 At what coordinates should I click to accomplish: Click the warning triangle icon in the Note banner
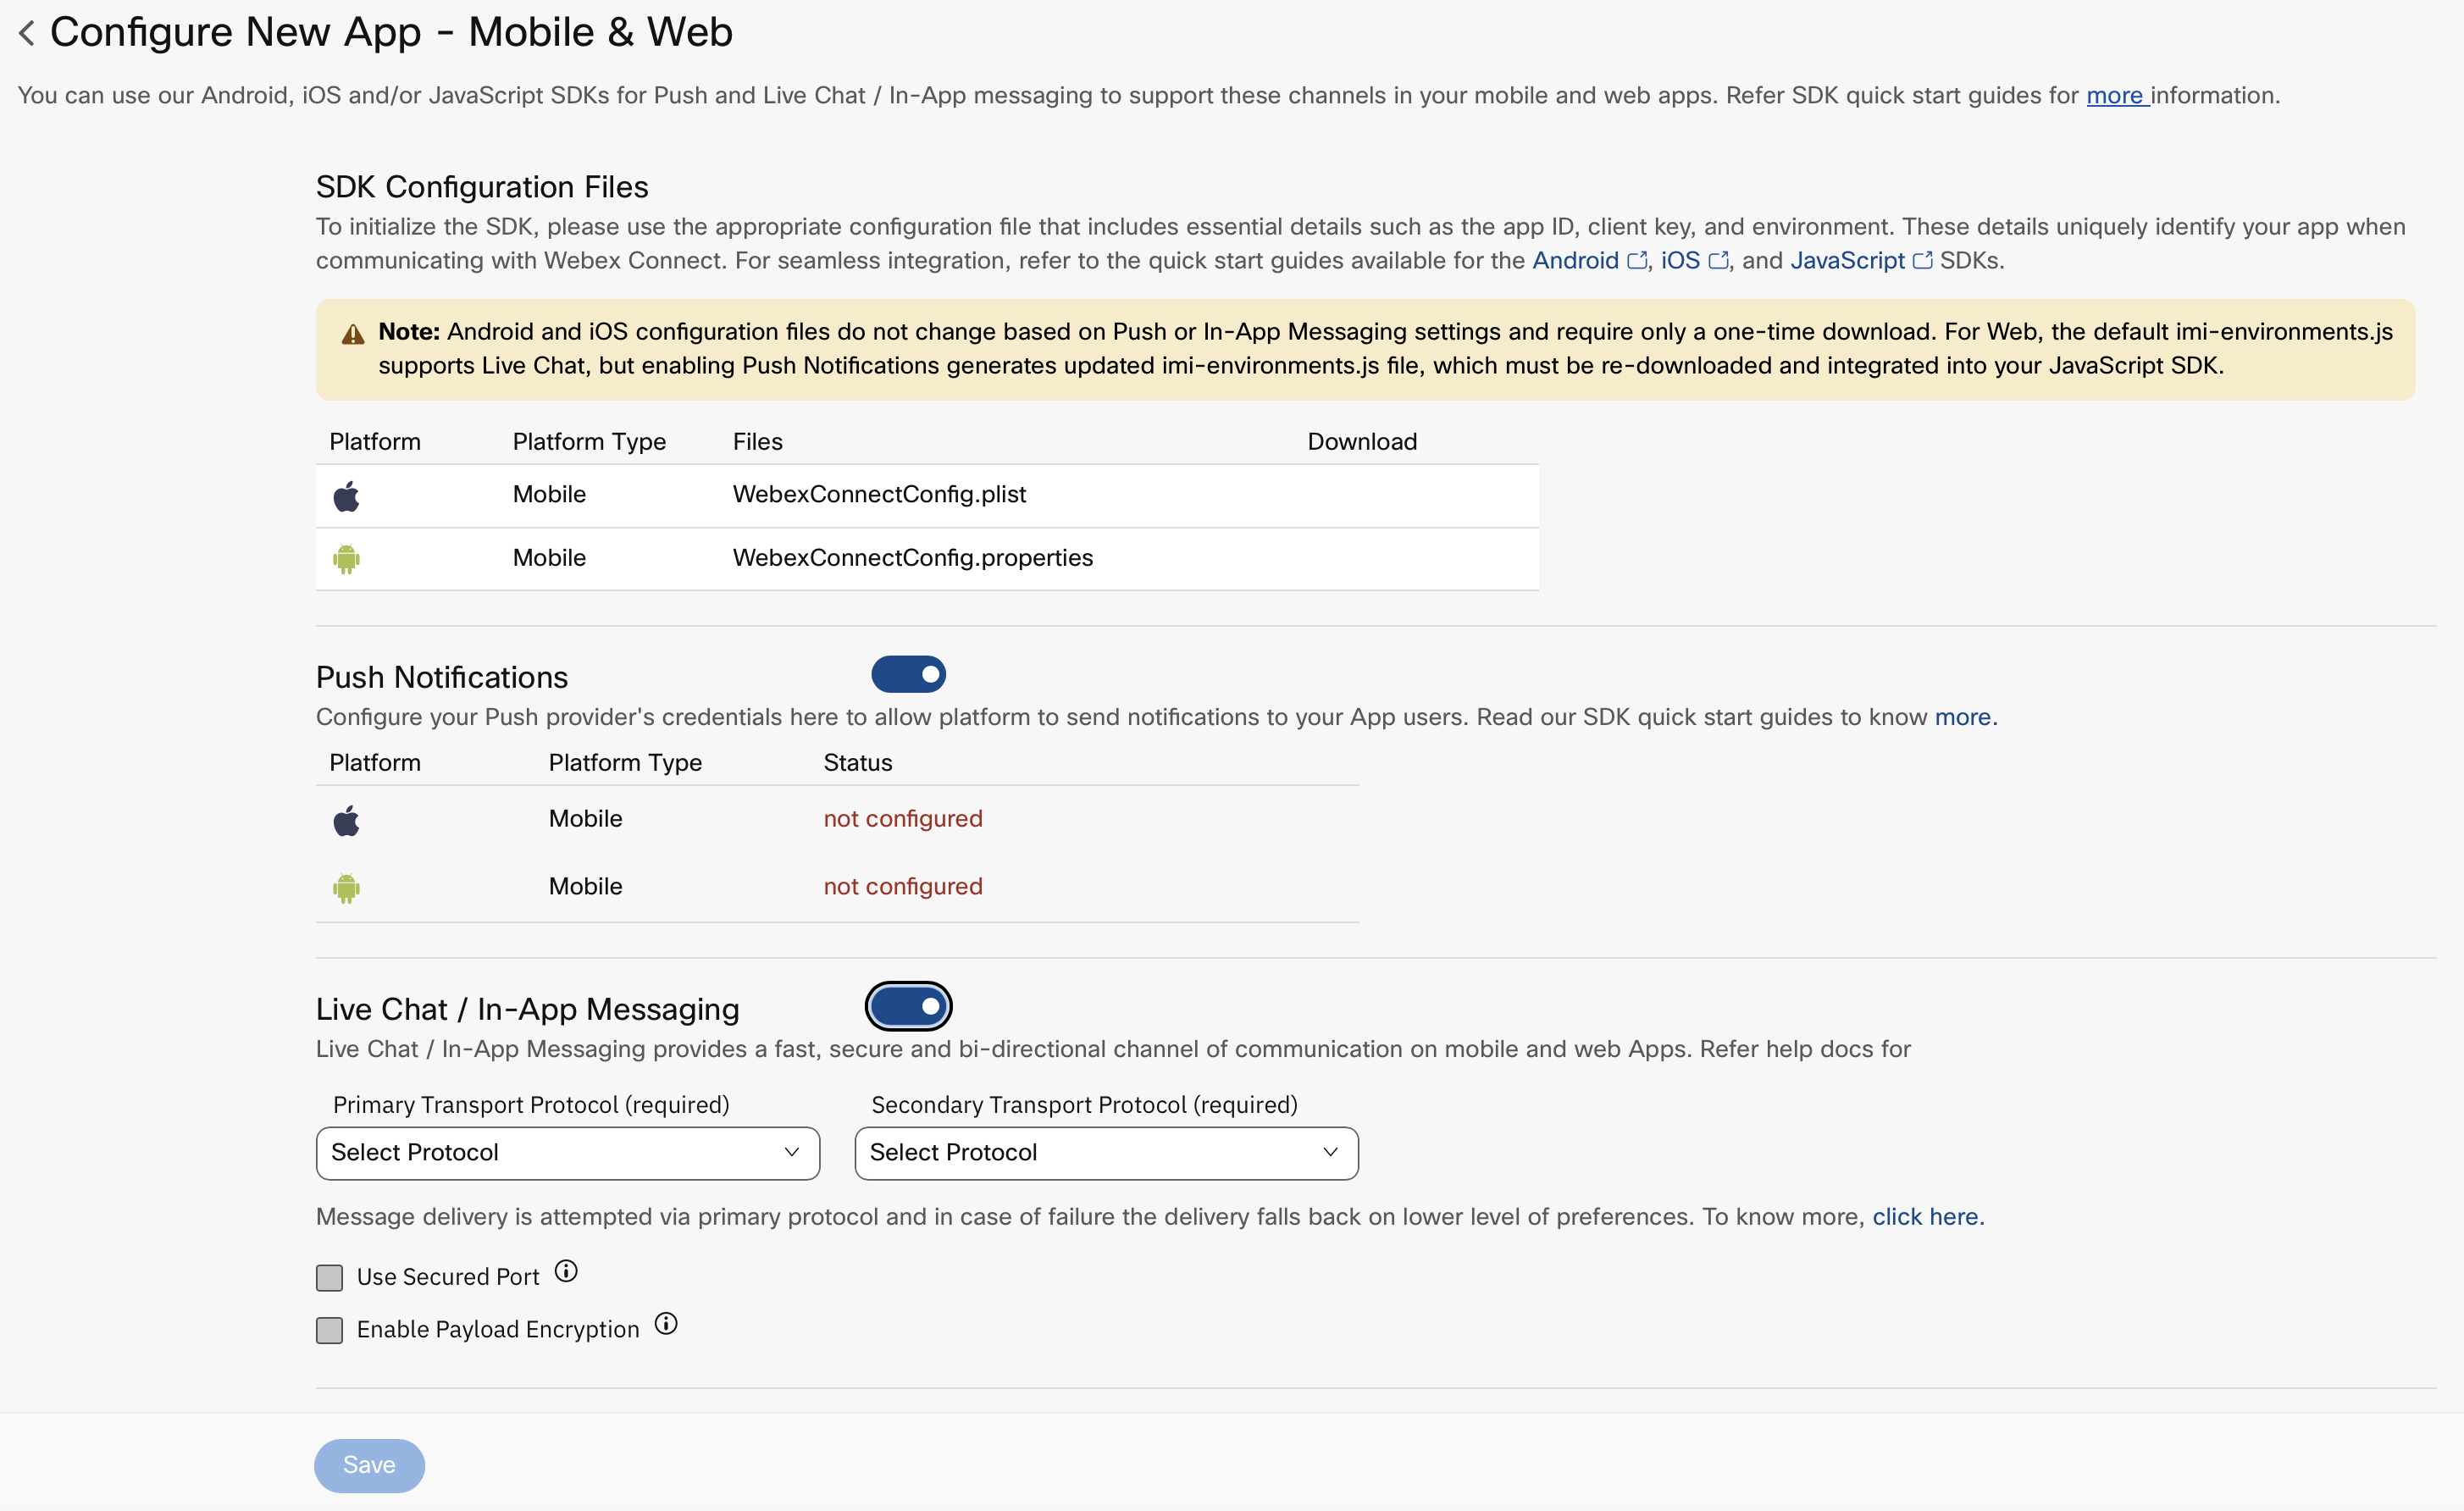click(353, 334)
